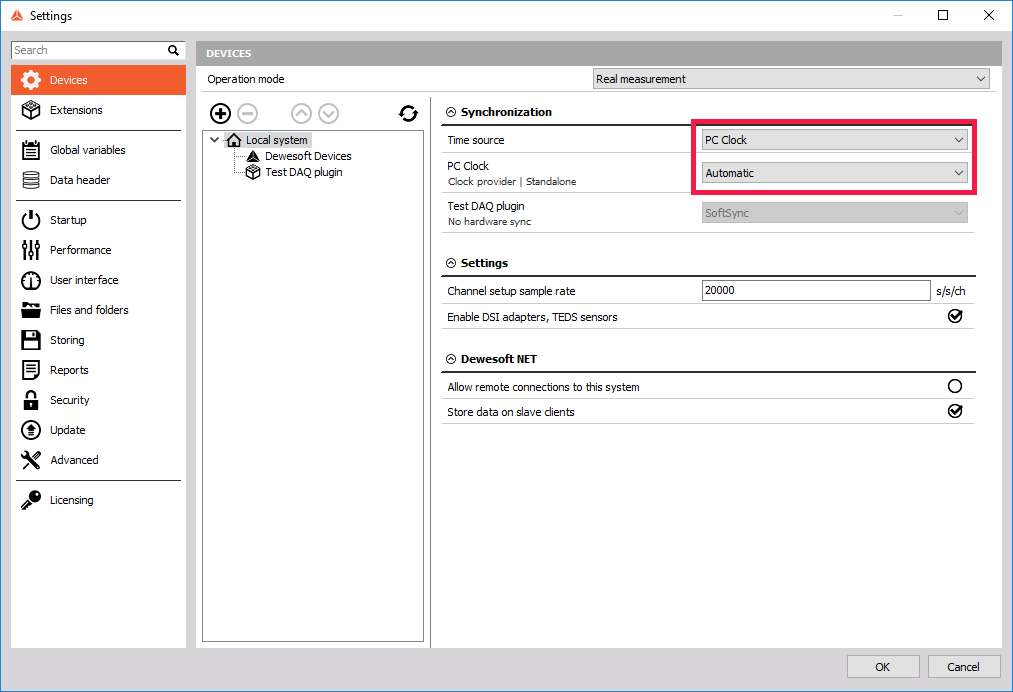This screenshot has height=692, width=1013.
Task: Click the Startup power icon
Action: (30, 220)
